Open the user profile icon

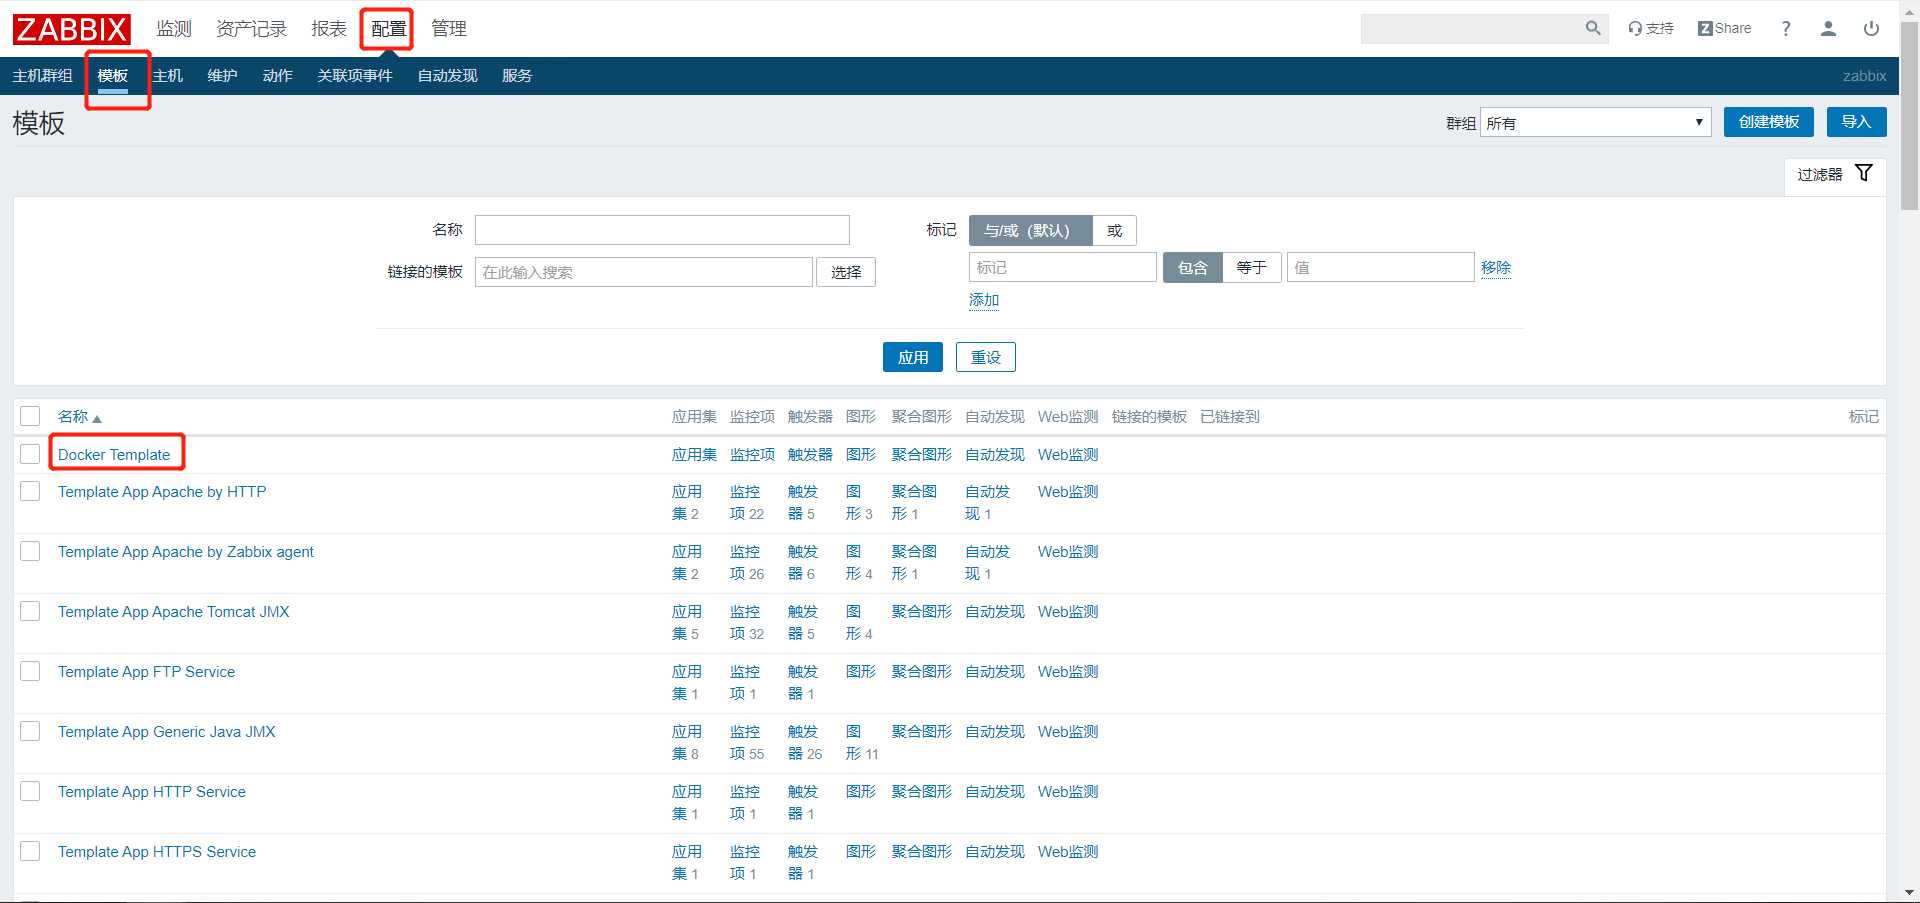(1828, 28)
